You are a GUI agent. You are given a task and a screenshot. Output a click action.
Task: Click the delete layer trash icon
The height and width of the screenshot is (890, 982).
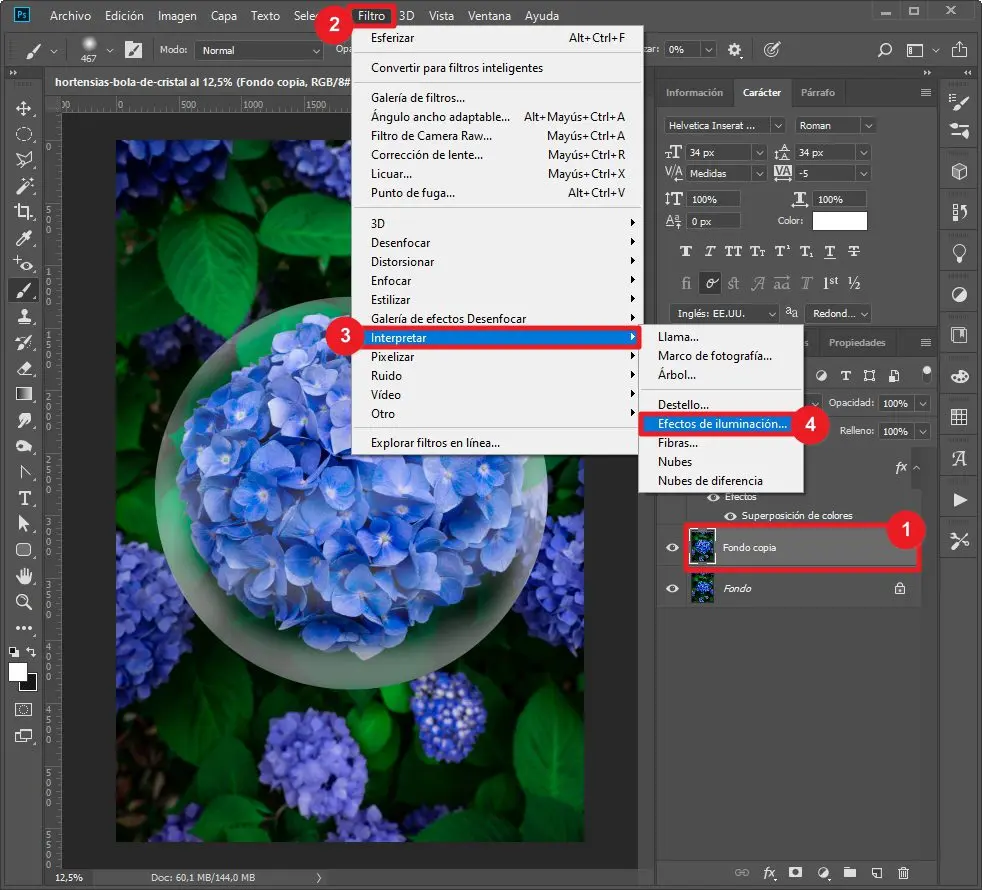[904, 873]
